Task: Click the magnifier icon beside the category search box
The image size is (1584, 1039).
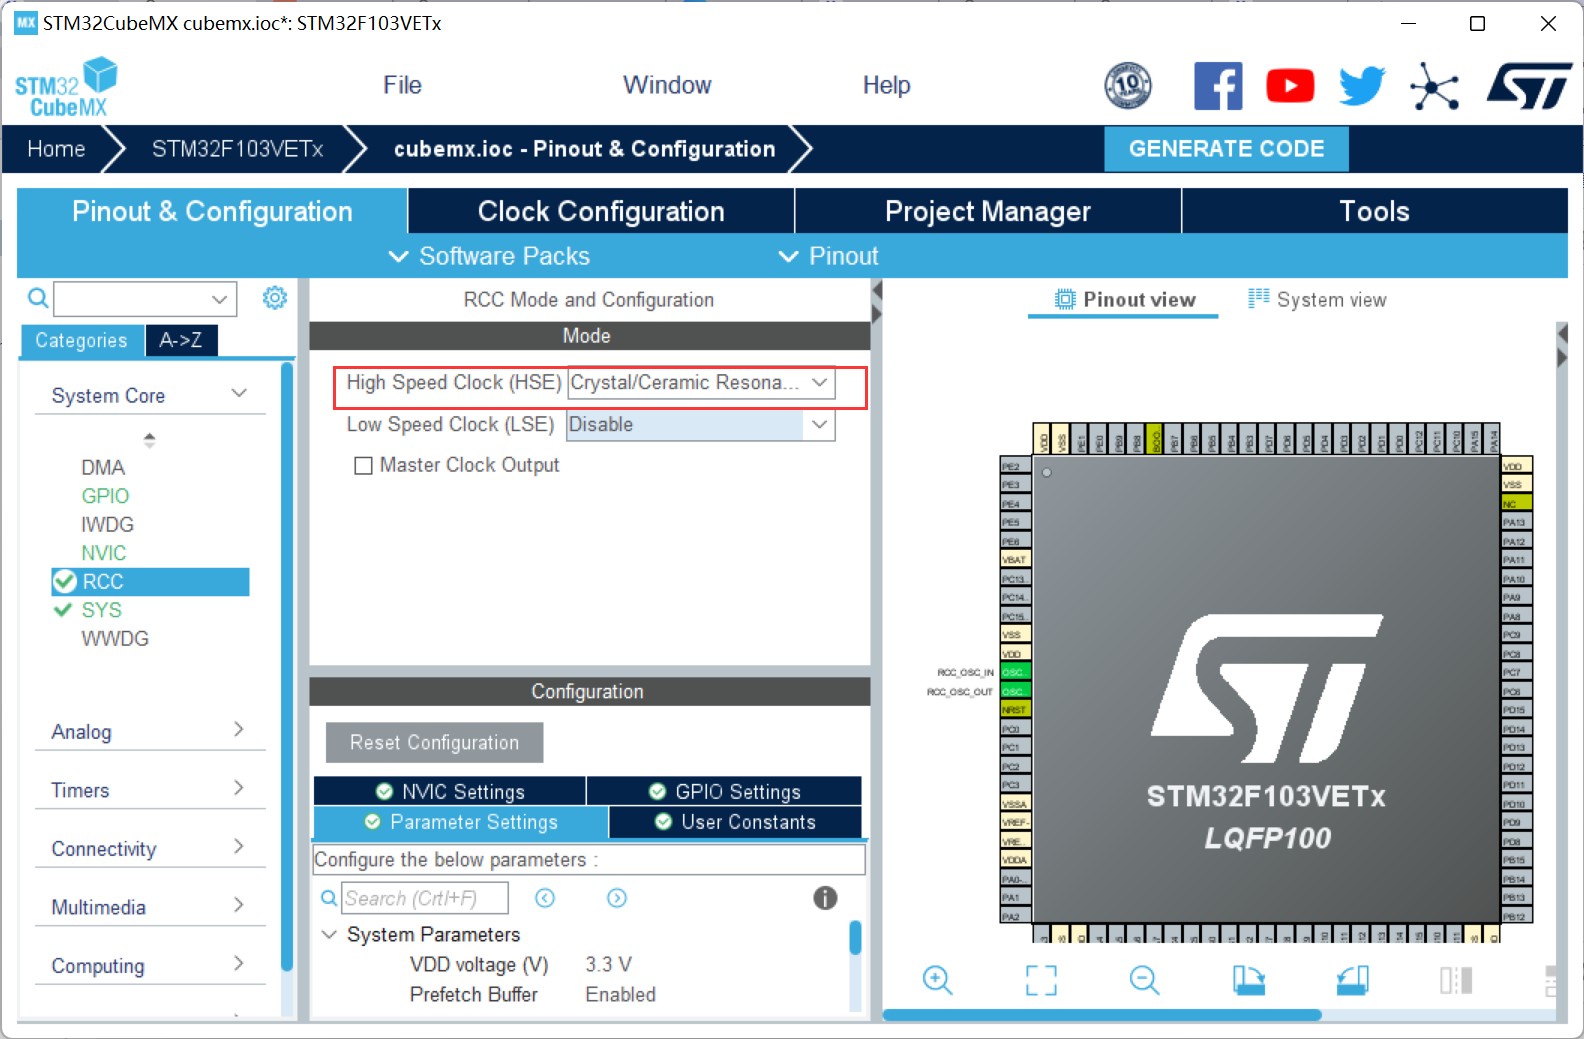Action: point(37,298)
